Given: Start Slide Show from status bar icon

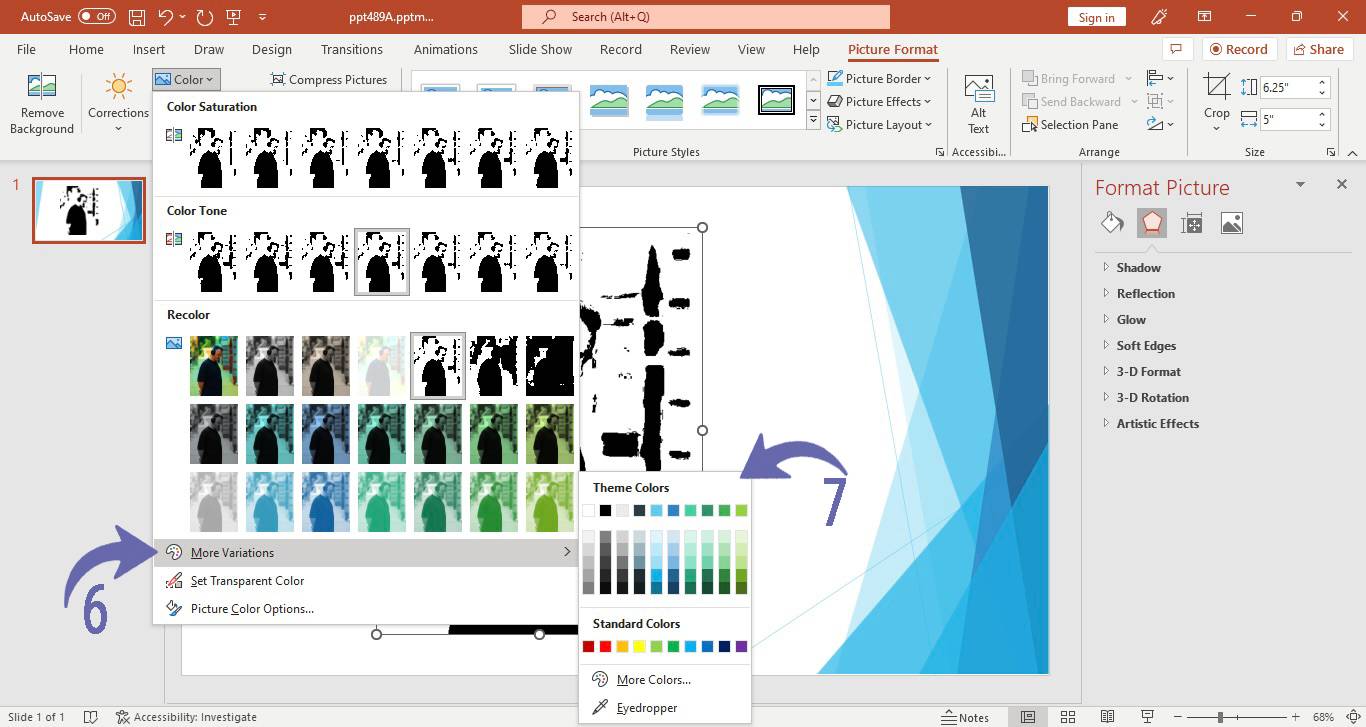Looking at the screenshot, I should tap(1148, 717).
